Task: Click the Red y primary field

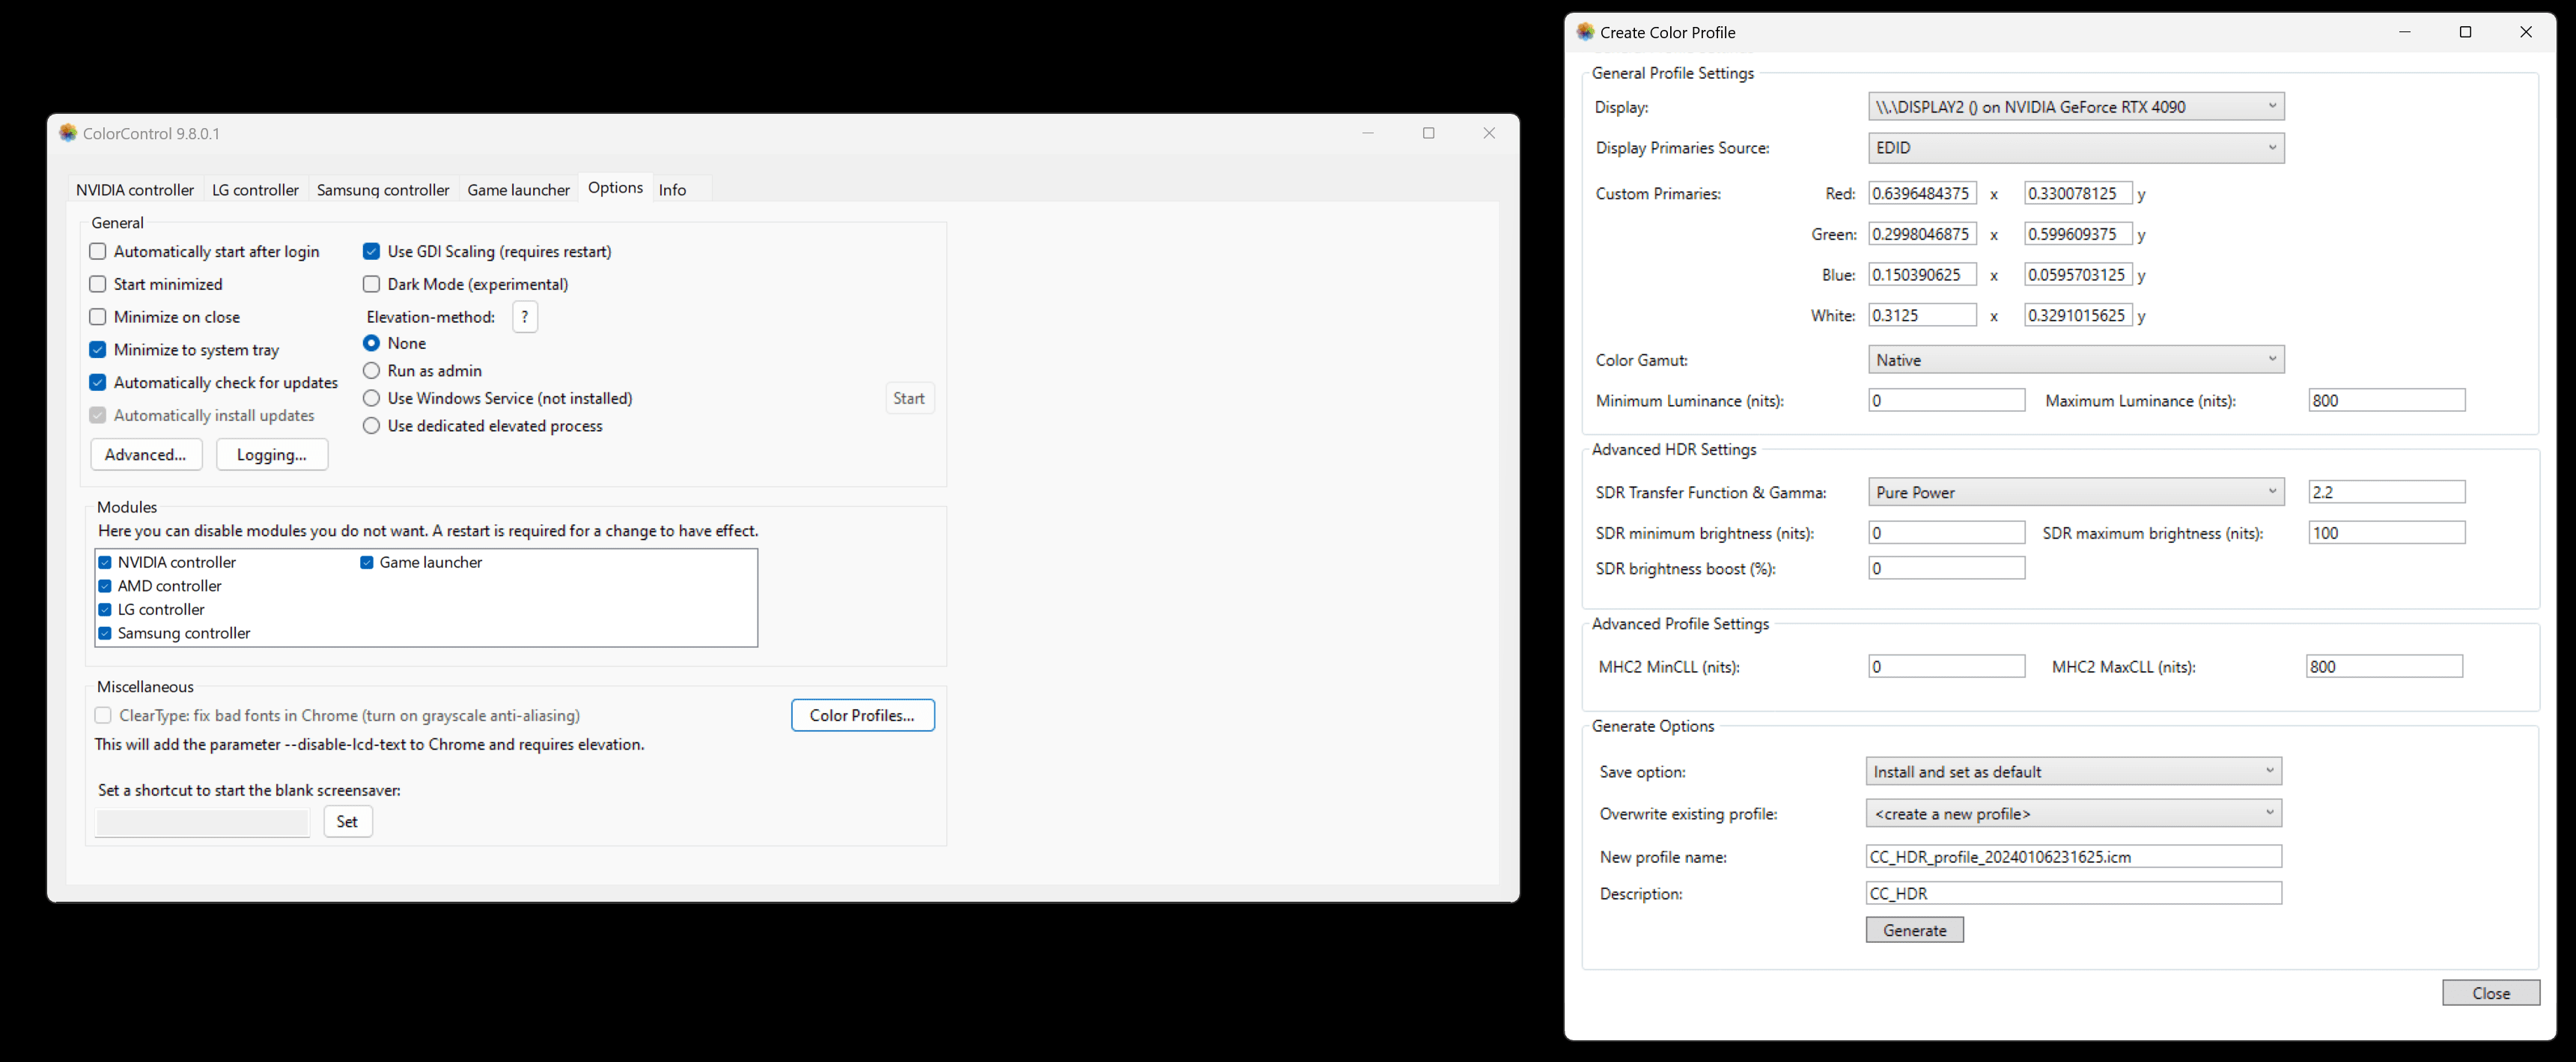Action: pyautogui.click(x=2078, y=193)
